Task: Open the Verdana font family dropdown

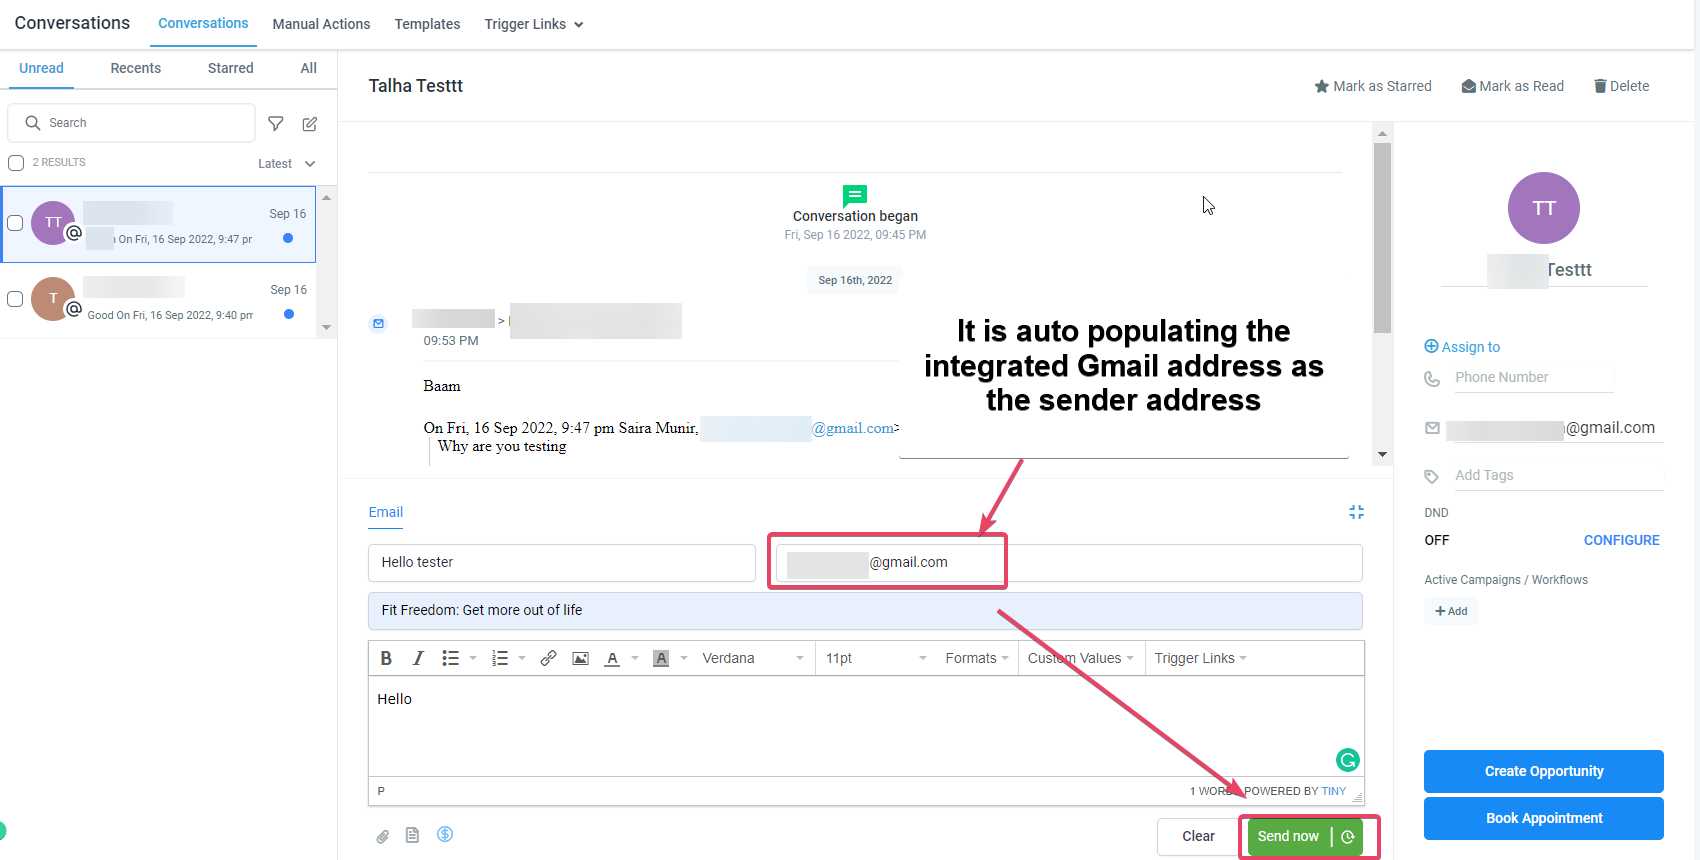Action: click(x=752, y=658)
